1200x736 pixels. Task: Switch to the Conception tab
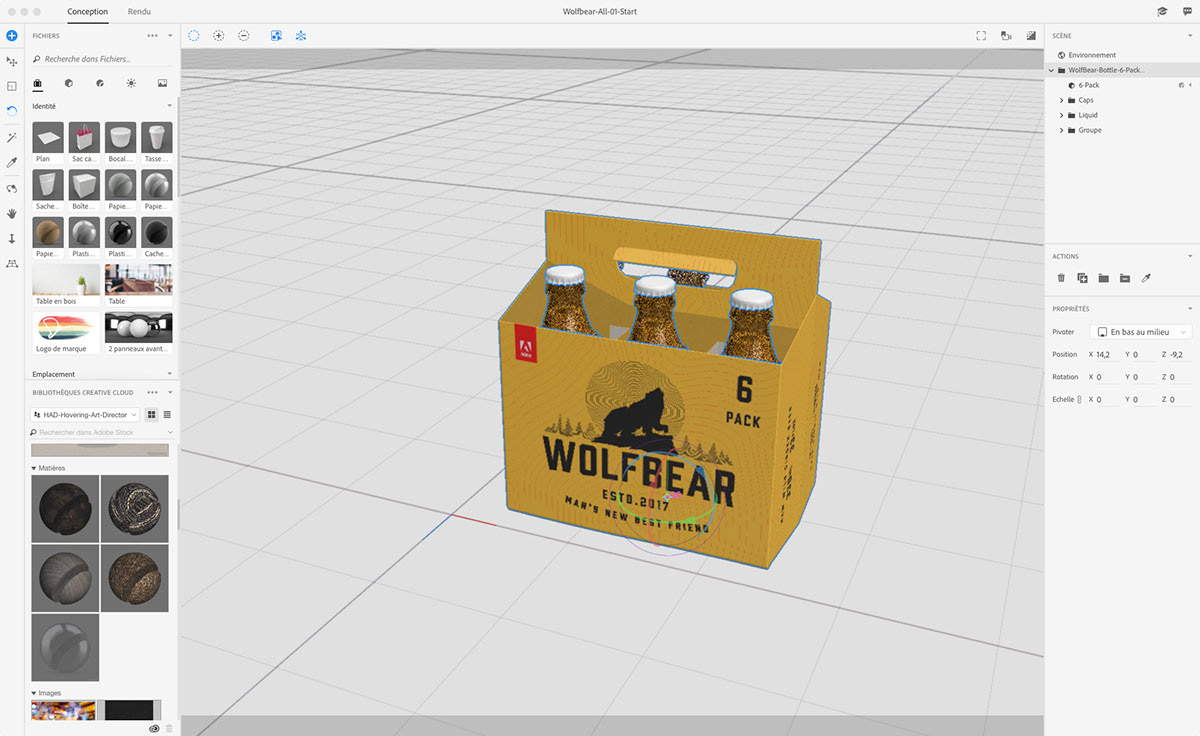(x=88, y=11)
